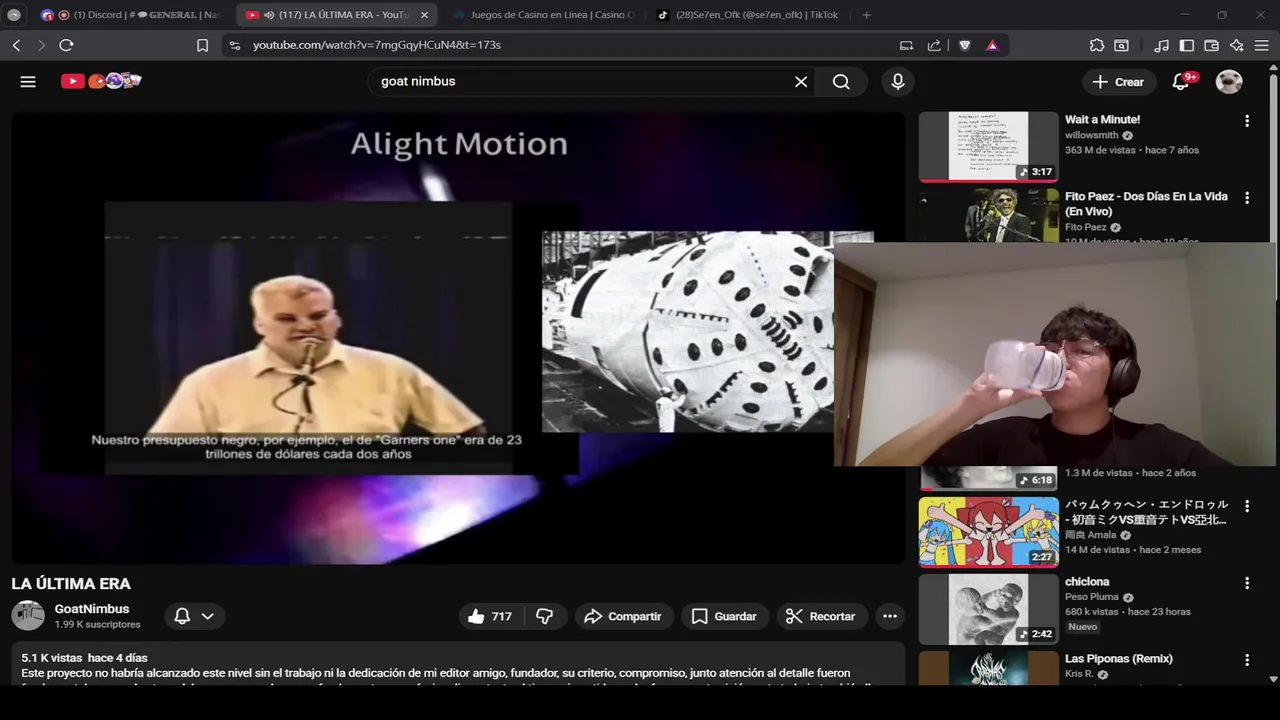Open browser extensions puzzle icon
The width and height of the screenshot is (1280, 720).
point(1097,45)
